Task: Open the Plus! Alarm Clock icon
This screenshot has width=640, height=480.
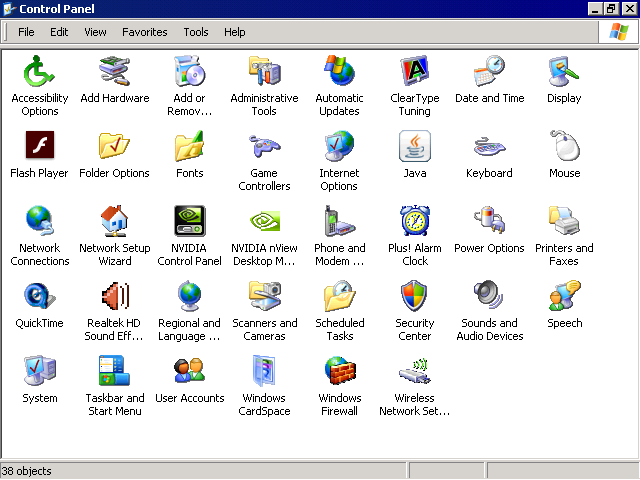Action: pyautogui.click(x=415, y=221)
